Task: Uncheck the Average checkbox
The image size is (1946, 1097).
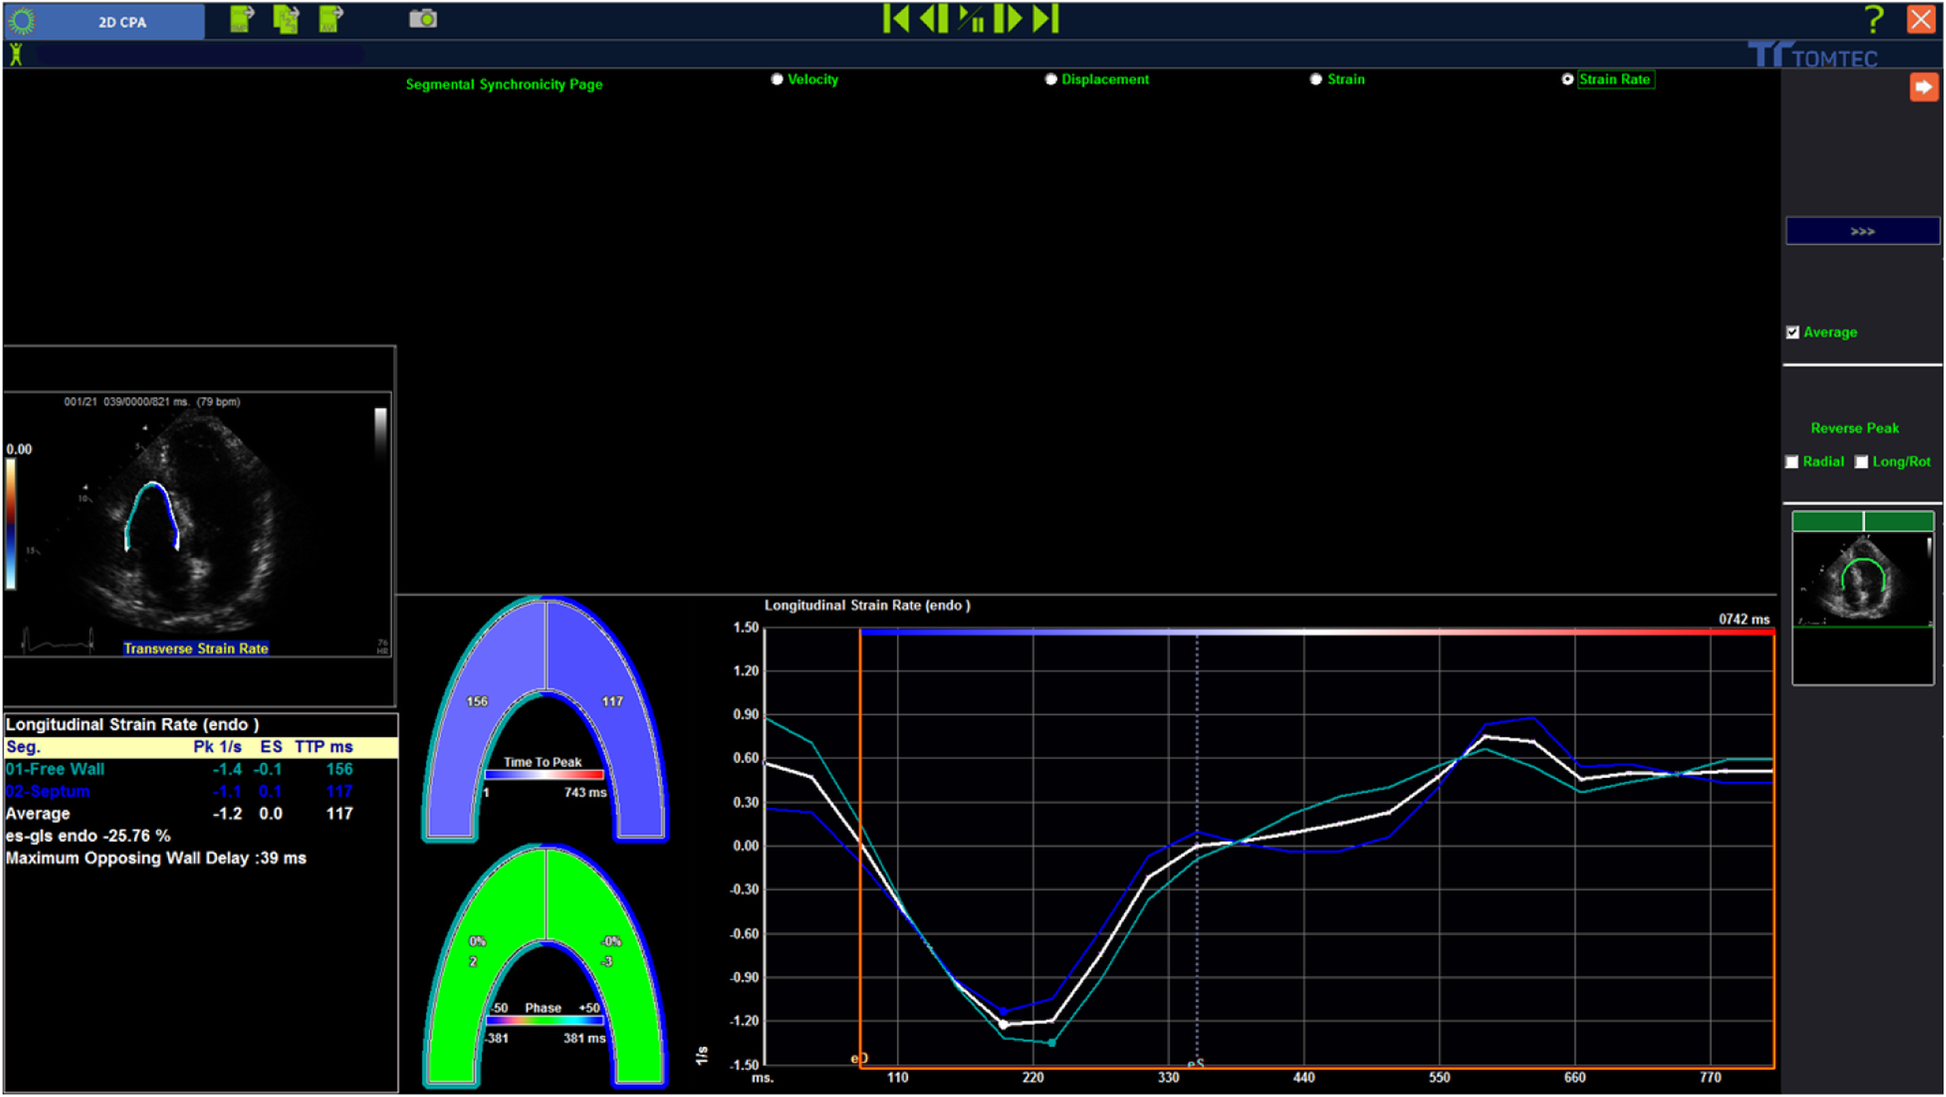Action: point(1793,332)
